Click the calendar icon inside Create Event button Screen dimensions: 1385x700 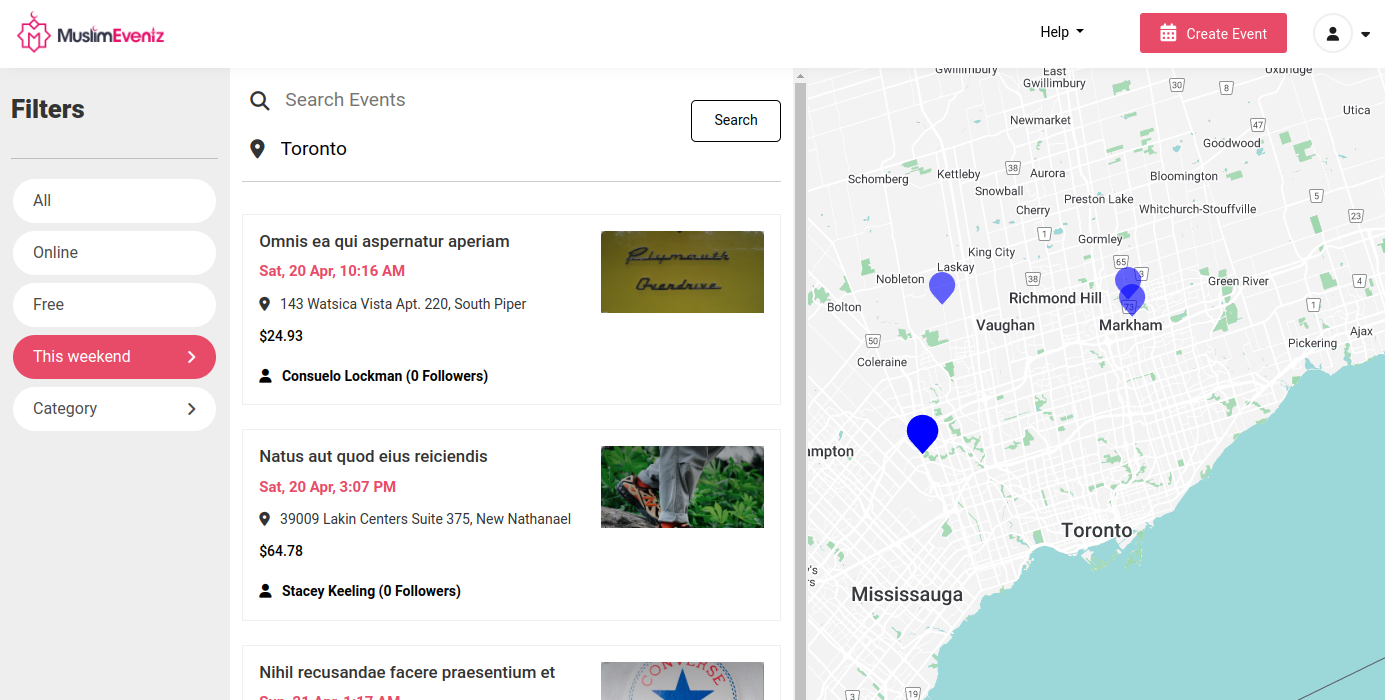pos(1167,32)
